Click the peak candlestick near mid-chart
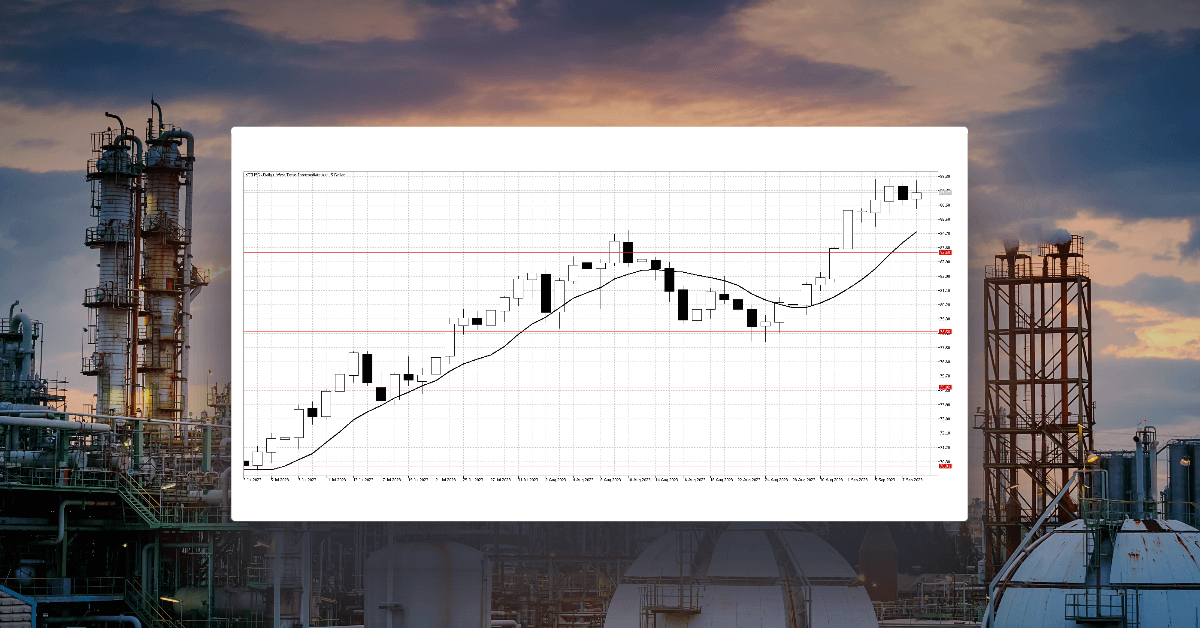The width and height of the screenshot is (1200, 628). 627,250
